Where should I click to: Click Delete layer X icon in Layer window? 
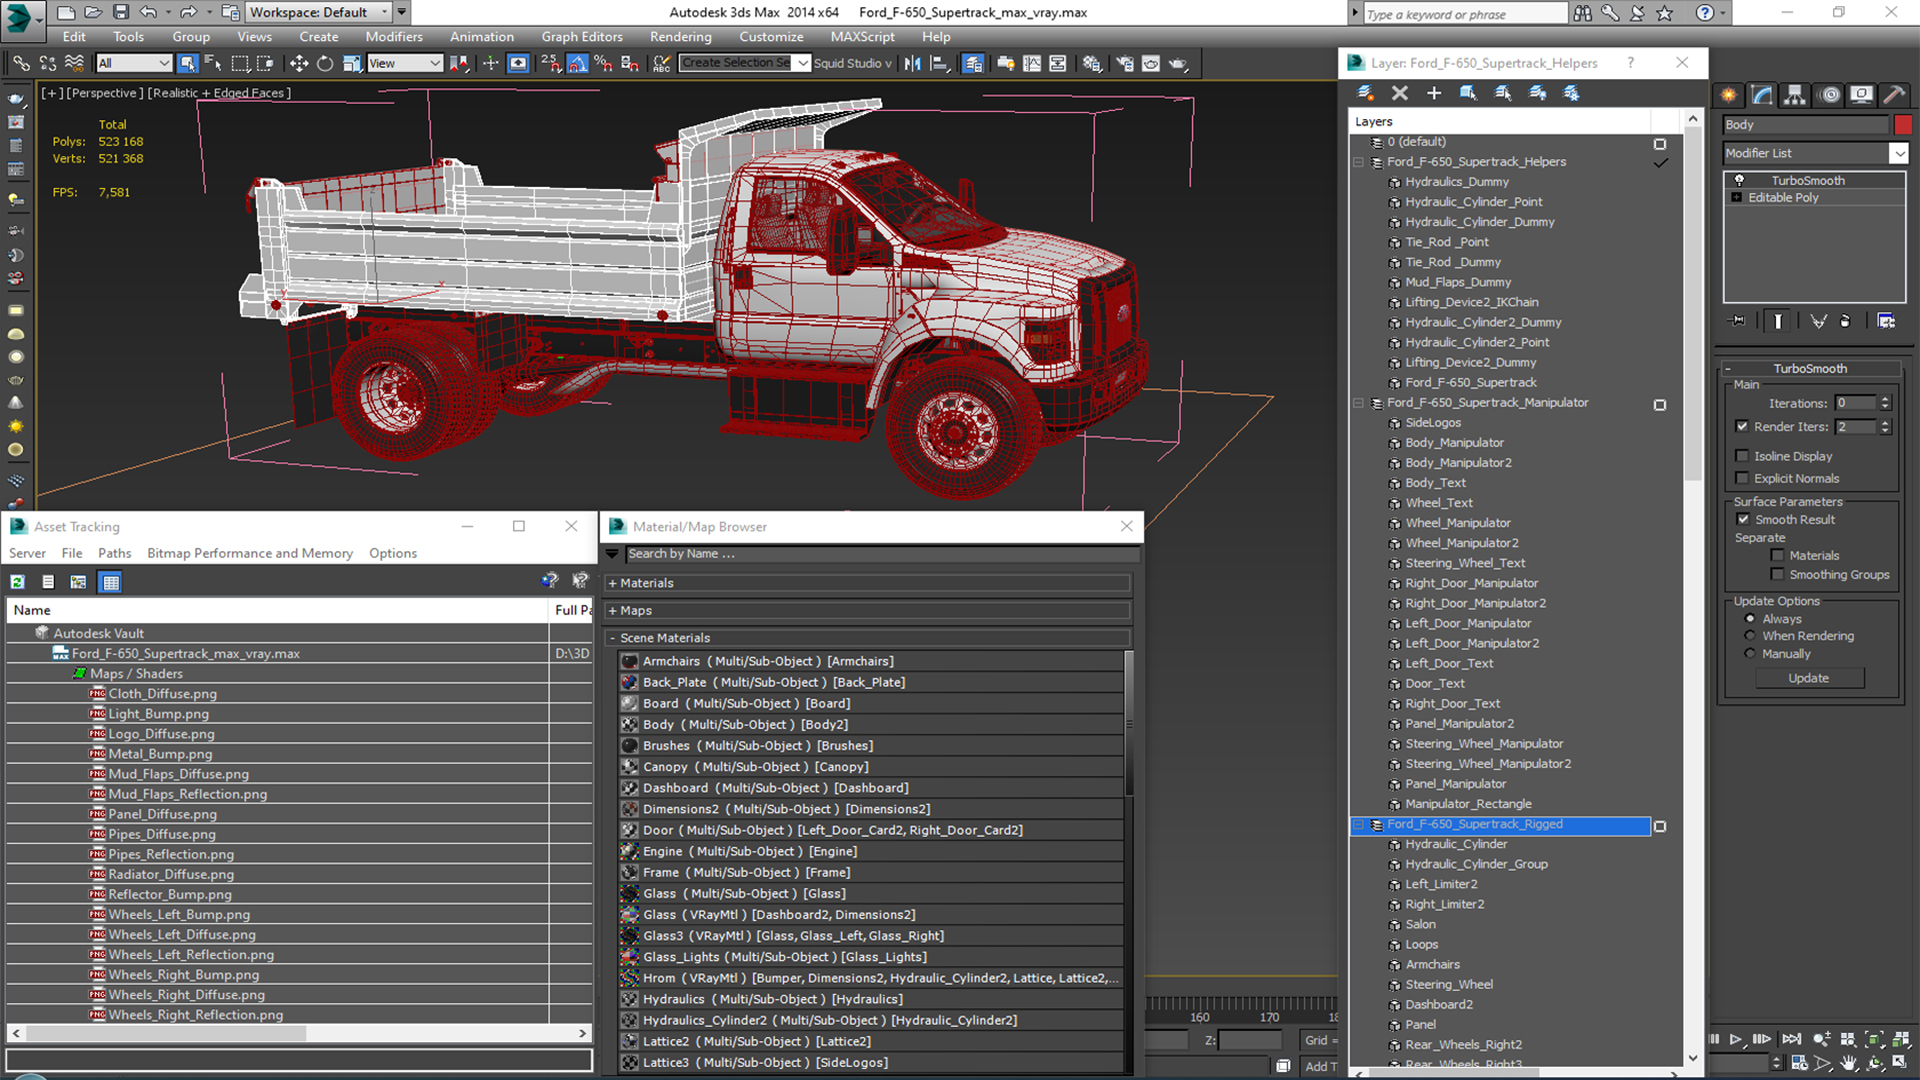coord(1400,93)
